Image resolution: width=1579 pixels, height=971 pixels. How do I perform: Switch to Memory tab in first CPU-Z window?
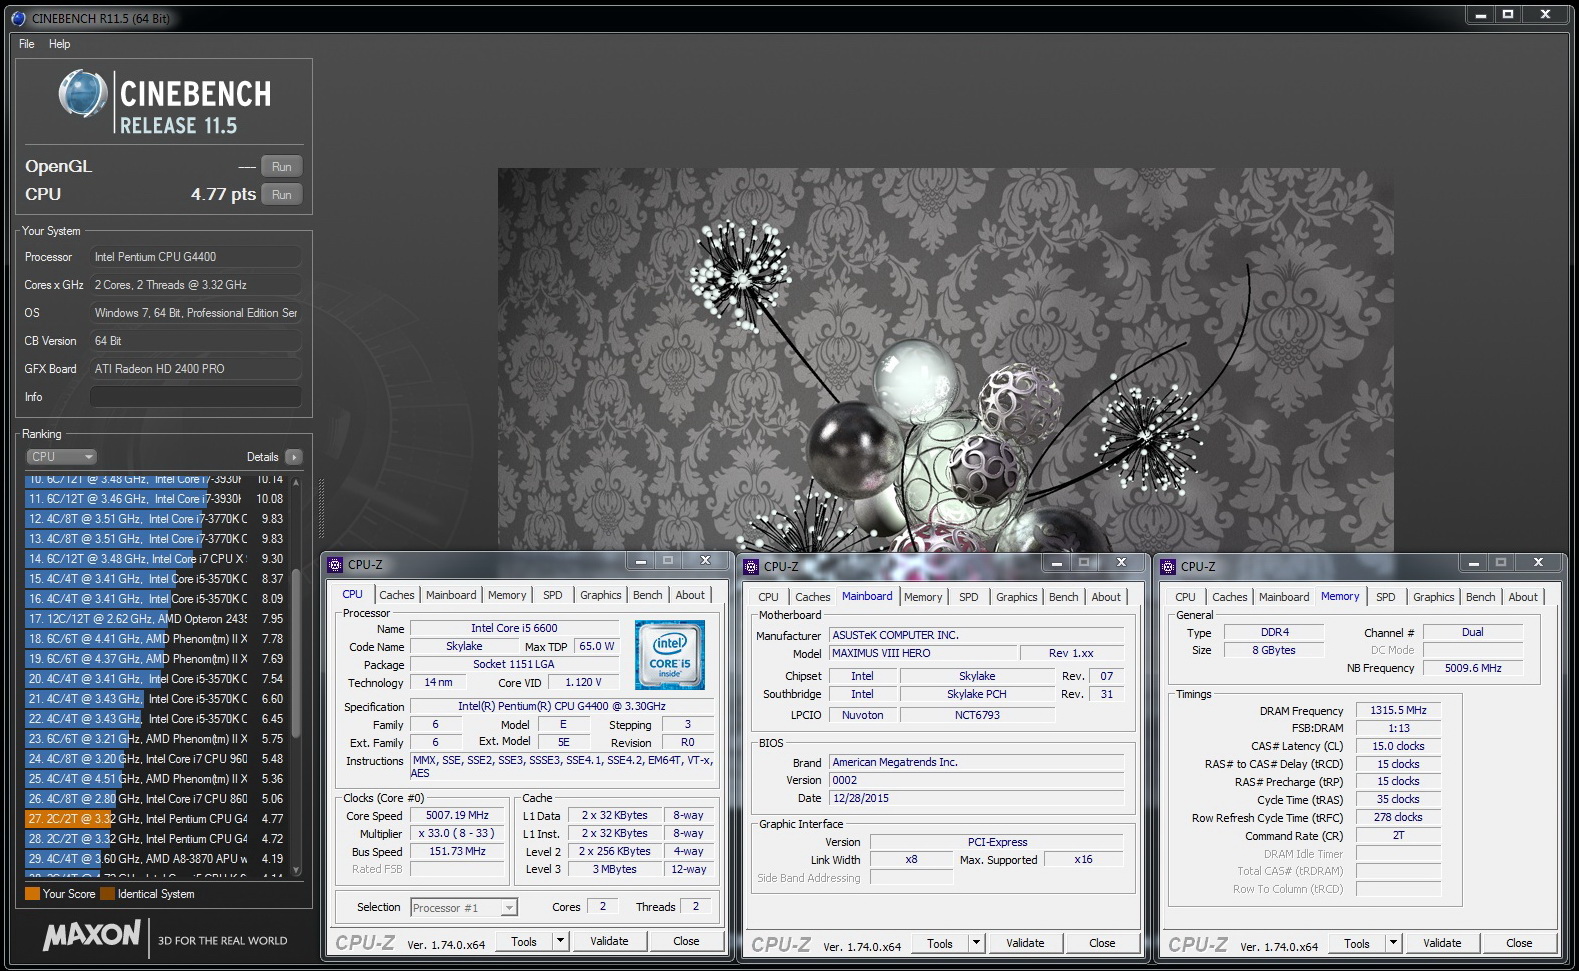click(x=507, y=595)
